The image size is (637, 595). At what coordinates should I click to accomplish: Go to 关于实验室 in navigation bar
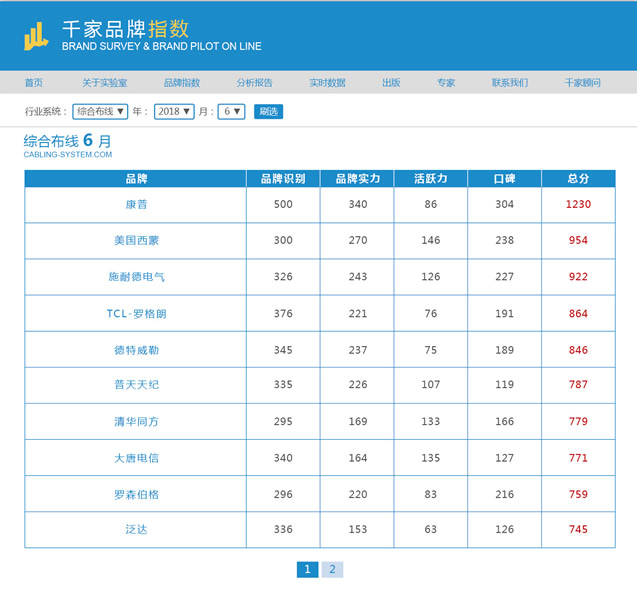(105, 83)
